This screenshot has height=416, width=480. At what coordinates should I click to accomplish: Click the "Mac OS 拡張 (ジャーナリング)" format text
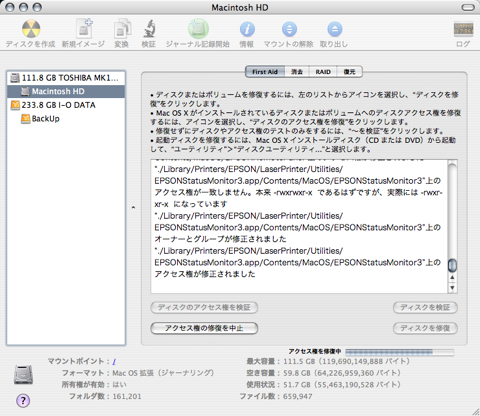(x=163, y=373)
